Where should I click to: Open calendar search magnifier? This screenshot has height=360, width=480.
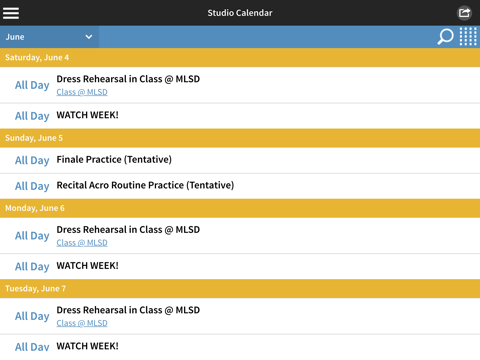(x=445, y=37)
